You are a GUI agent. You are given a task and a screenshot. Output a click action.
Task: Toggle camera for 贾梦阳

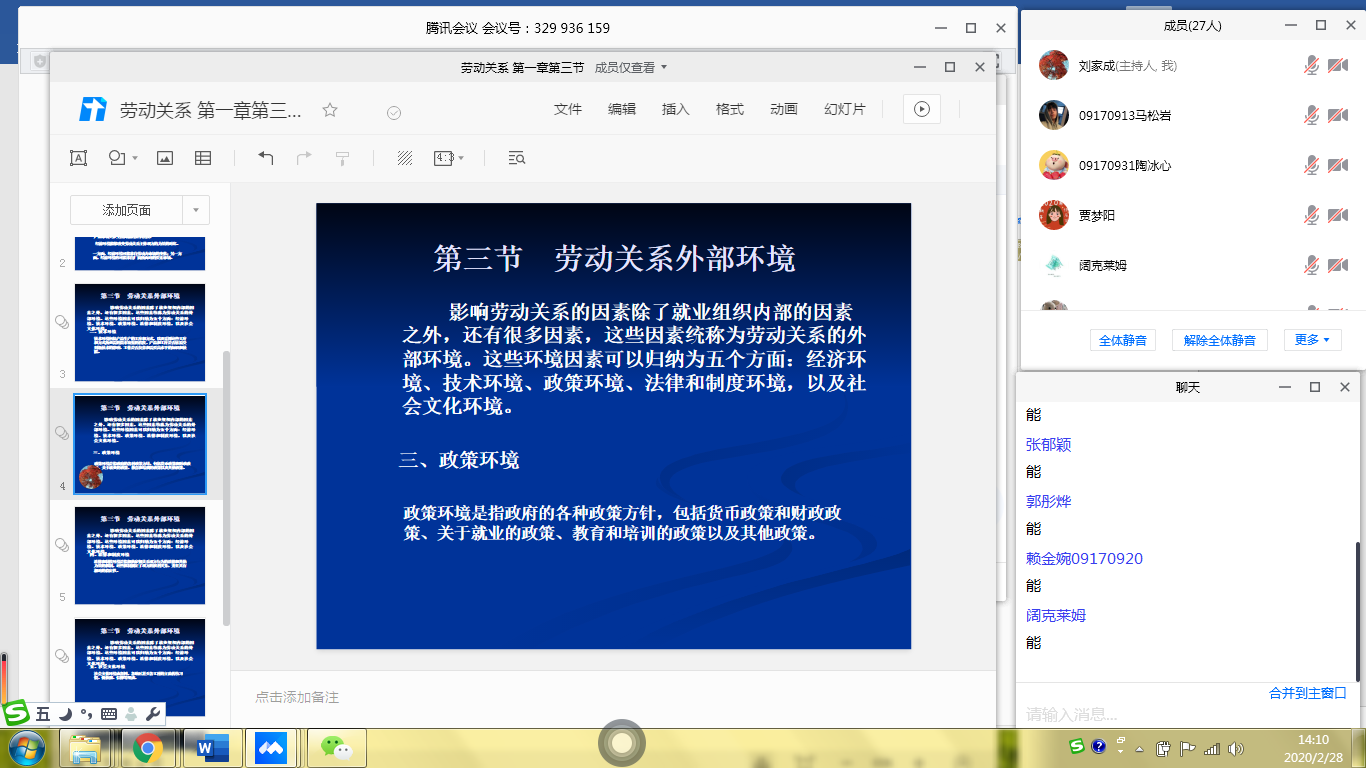click(x=1338, y=215)
